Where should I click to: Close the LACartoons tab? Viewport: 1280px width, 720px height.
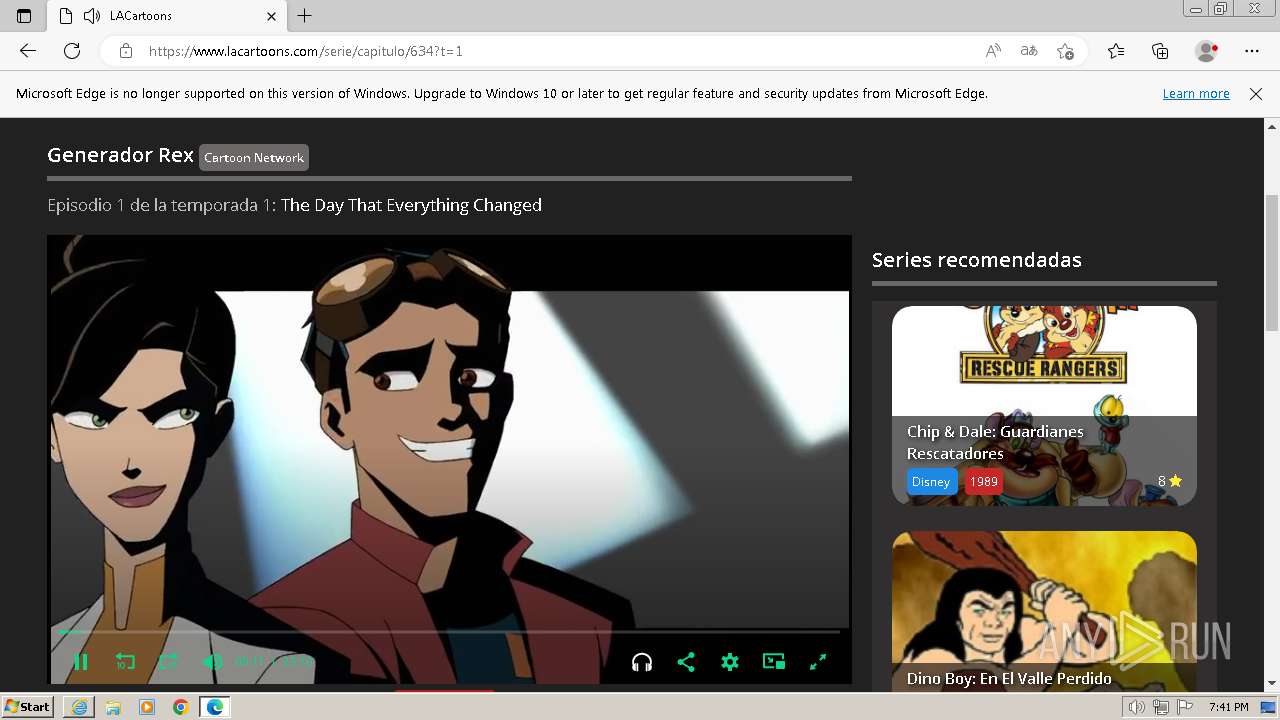[272, 16]
